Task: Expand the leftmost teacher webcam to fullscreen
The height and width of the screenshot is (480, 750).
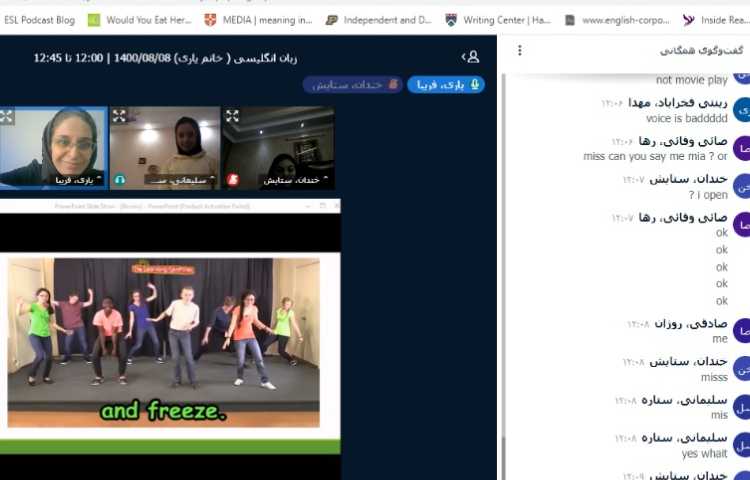Action: pyautogui.click(x=6, y=116)
